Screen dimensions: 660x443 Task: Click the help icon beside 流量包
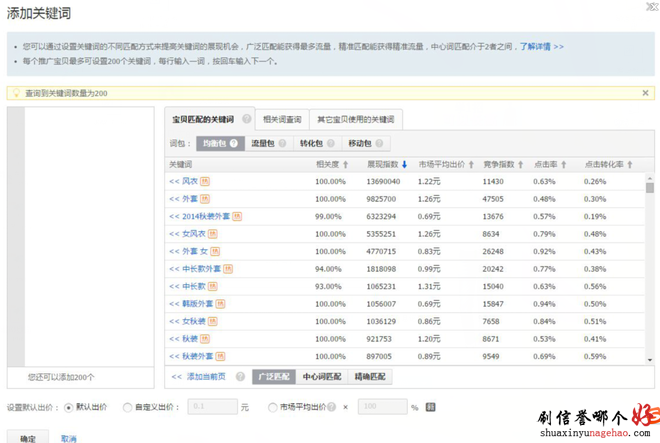point(282,143)
